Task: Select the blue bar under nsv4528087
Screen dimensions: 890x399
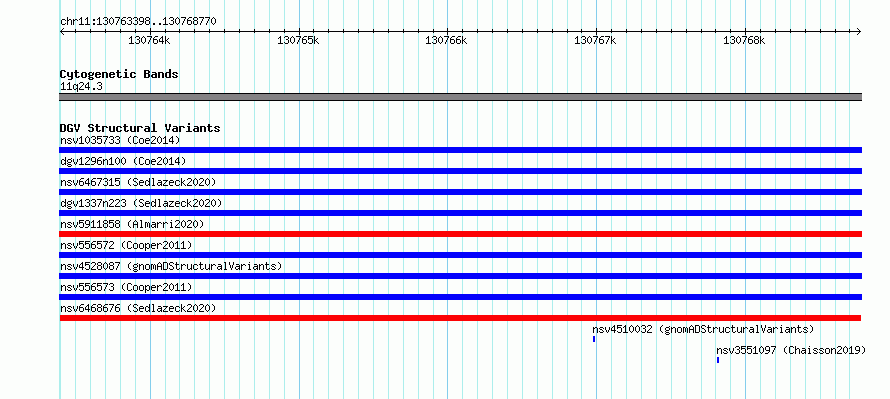Action: pos(461,276)
